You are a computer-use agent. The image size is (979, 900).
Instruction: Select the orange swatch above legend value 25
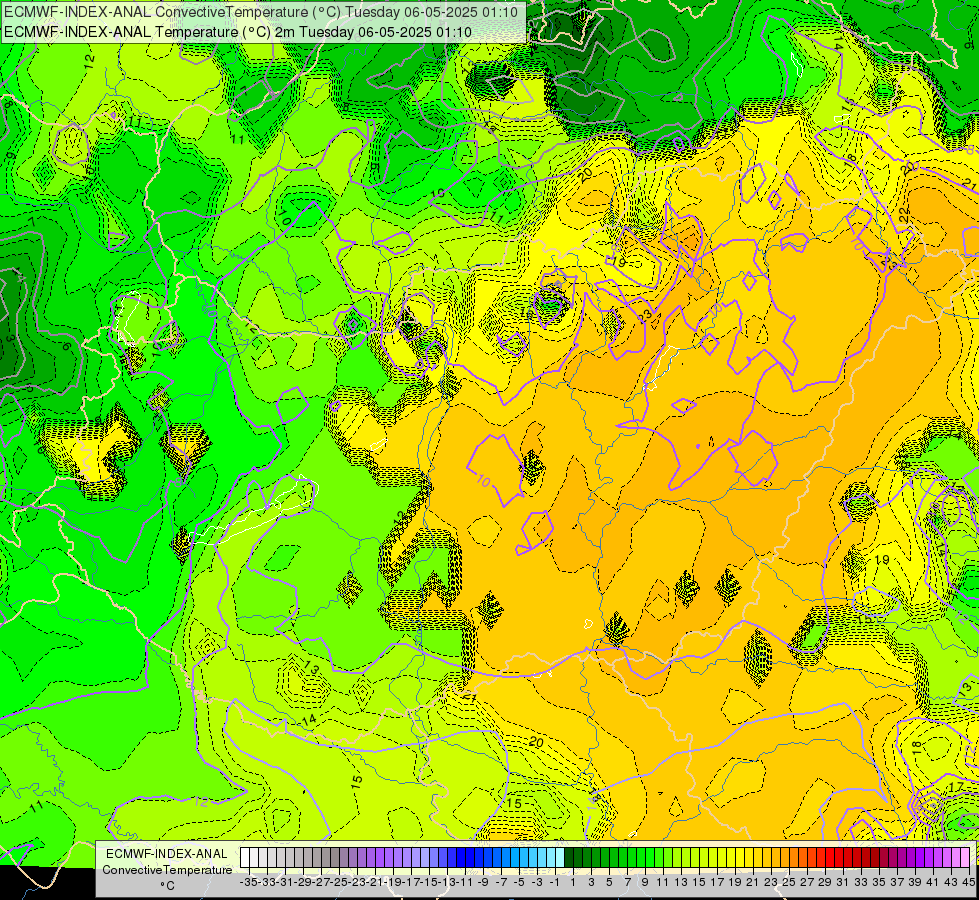794,857
